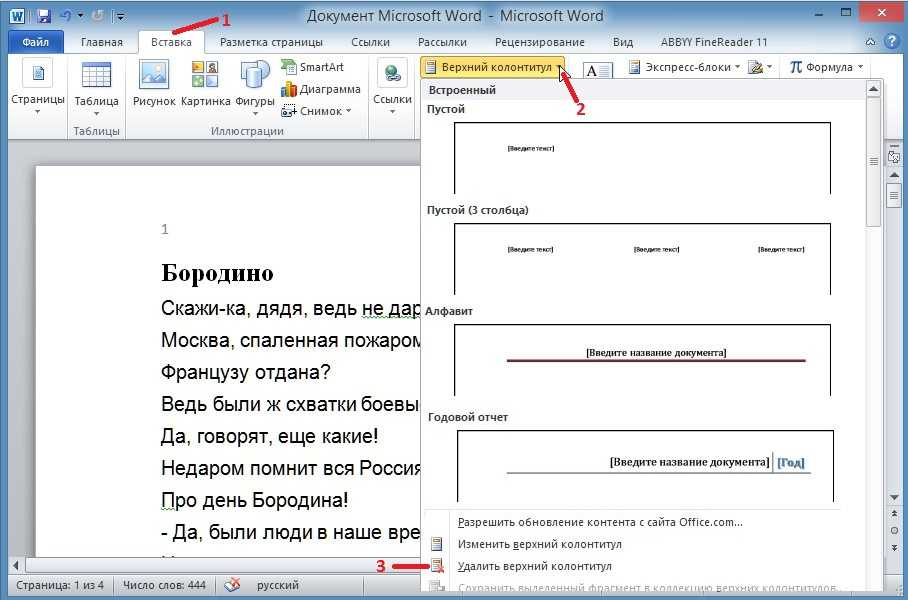The image size is (908, 600).
Task: Click the header gallery scrollbar thumb
Action: click(874, 162)
